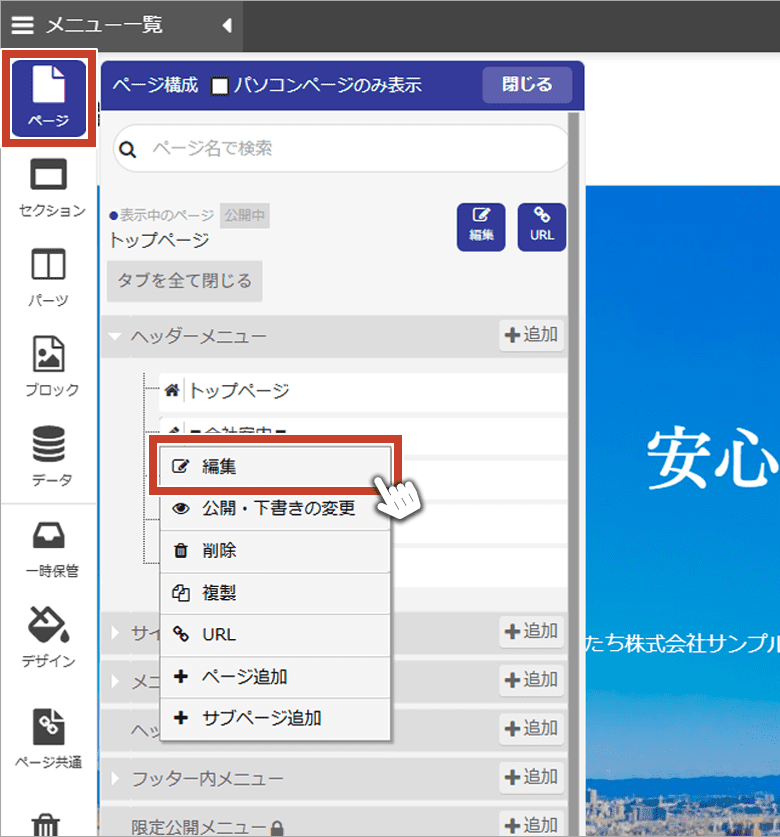
Task: Click the ページ名で検索 search field
Action: (x=341, y=148)
